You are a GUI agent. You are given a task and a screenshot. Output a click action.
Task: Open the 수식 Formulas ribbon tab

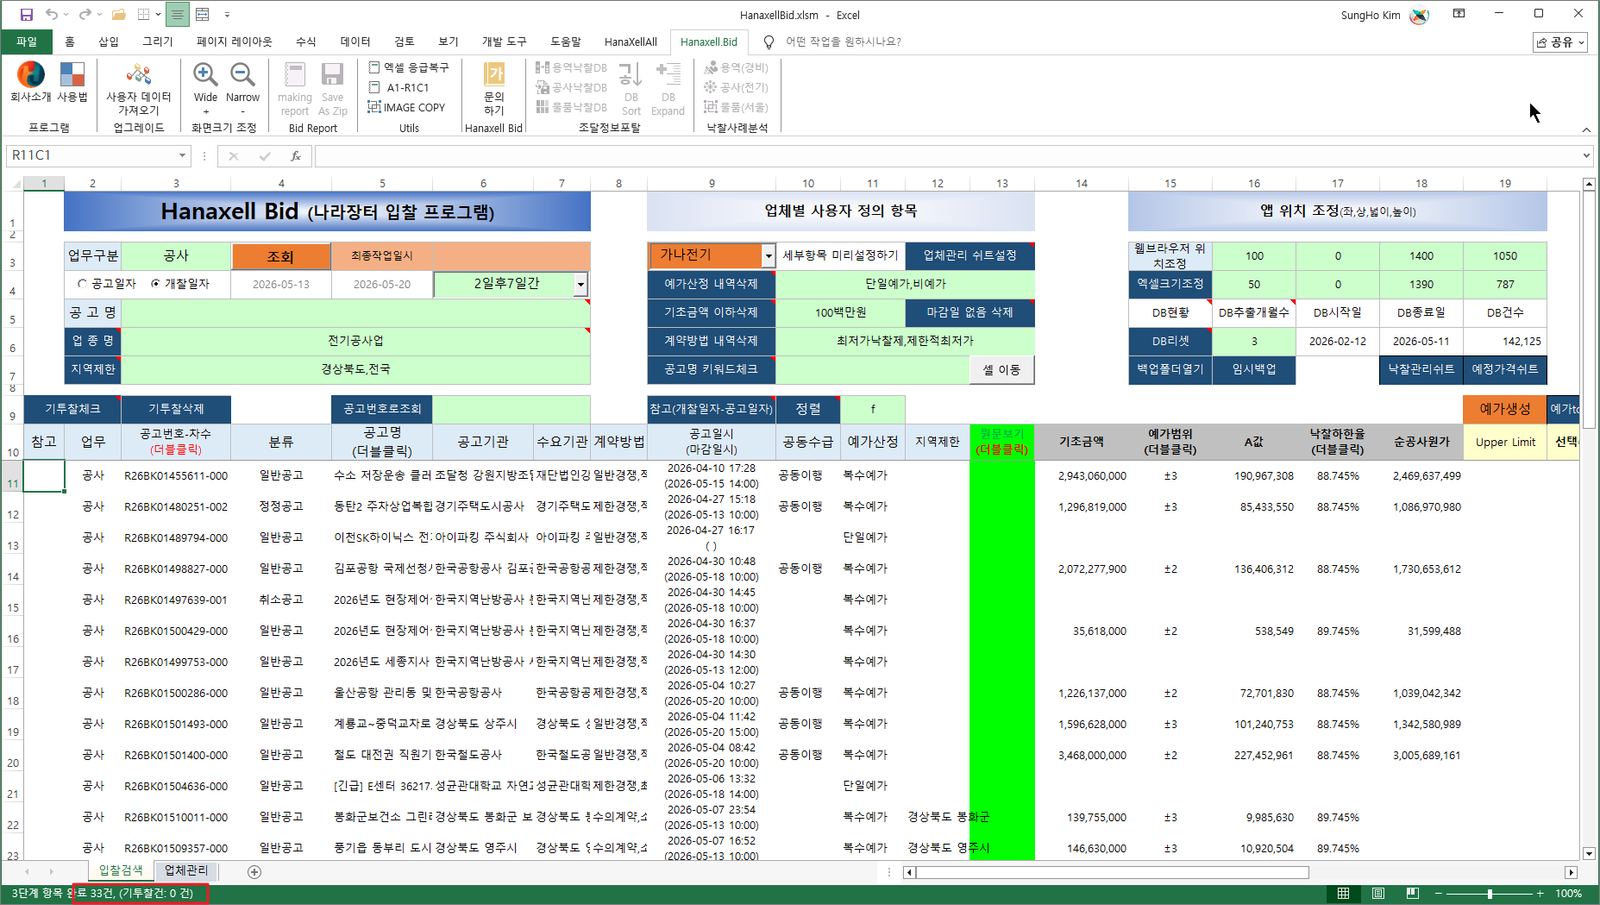(x=306, y=42)
